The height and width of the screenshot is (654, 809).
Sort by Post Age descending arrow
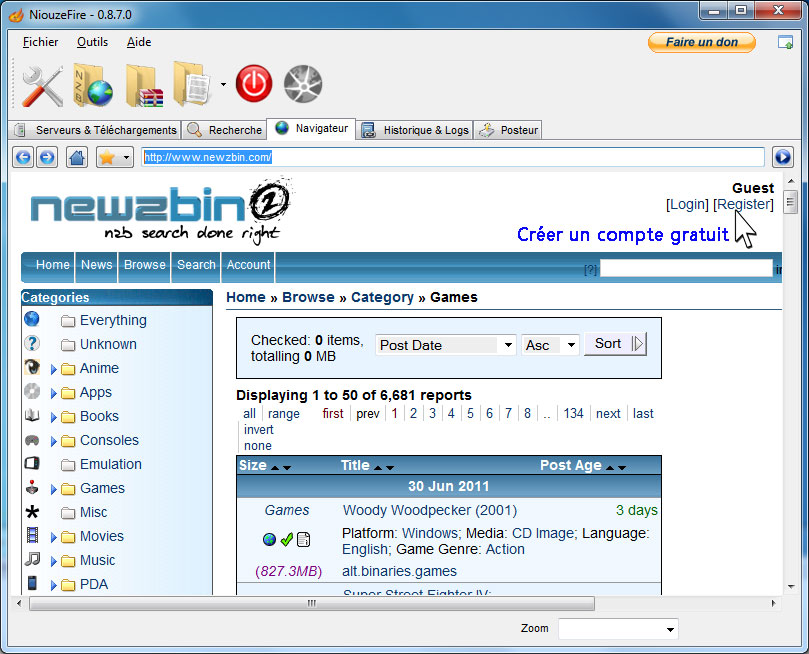[622, 467]
